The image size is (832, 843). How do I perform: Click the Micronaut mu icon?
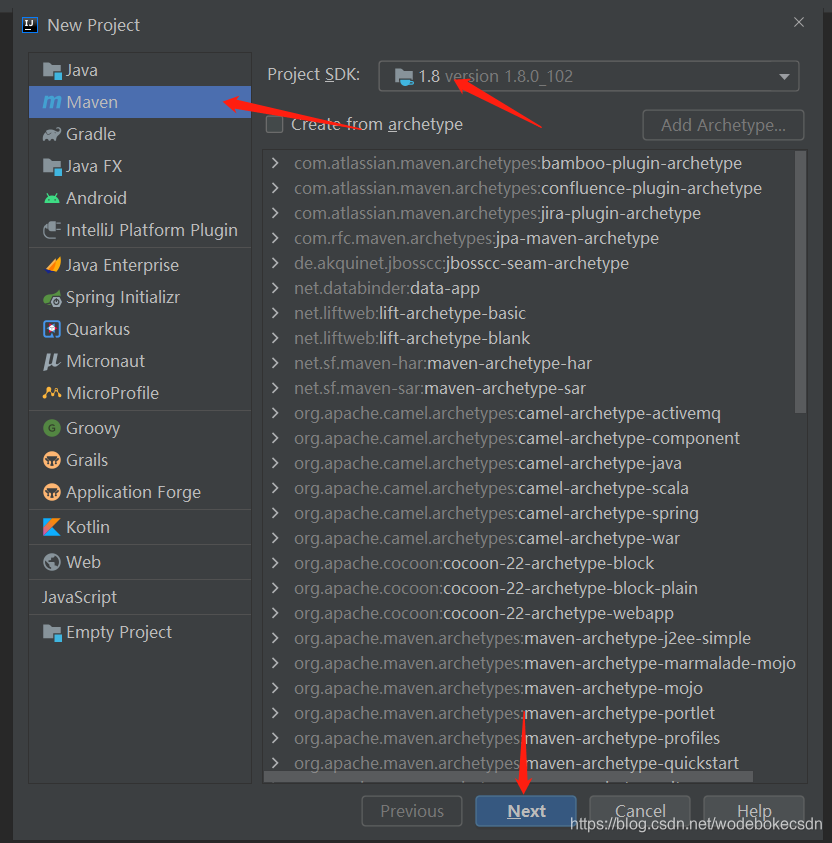(x=52, y=361)
